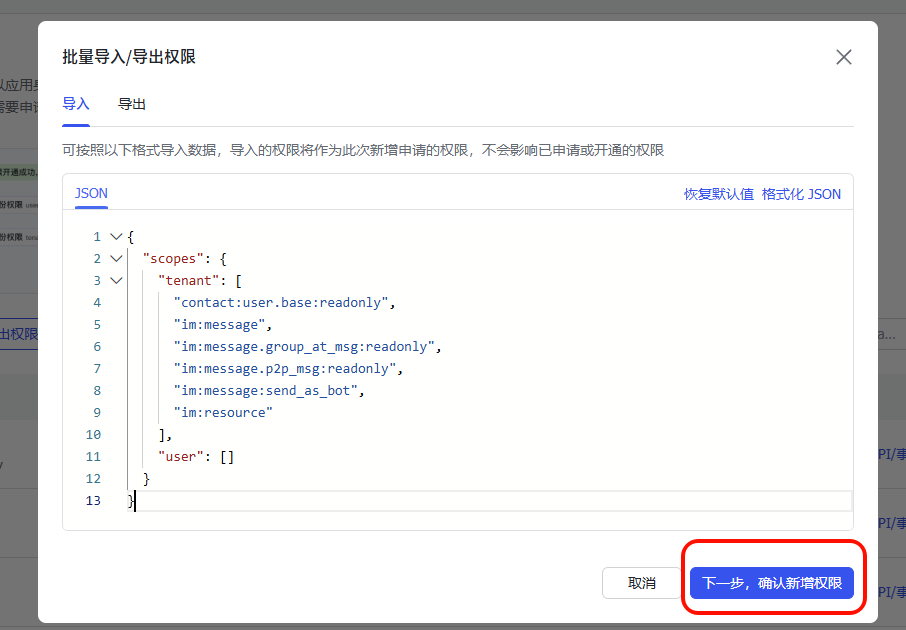Select the JSON editor tab
This screenshot has height=630, width=906.
pyautogui.click(x=91, y=193)
